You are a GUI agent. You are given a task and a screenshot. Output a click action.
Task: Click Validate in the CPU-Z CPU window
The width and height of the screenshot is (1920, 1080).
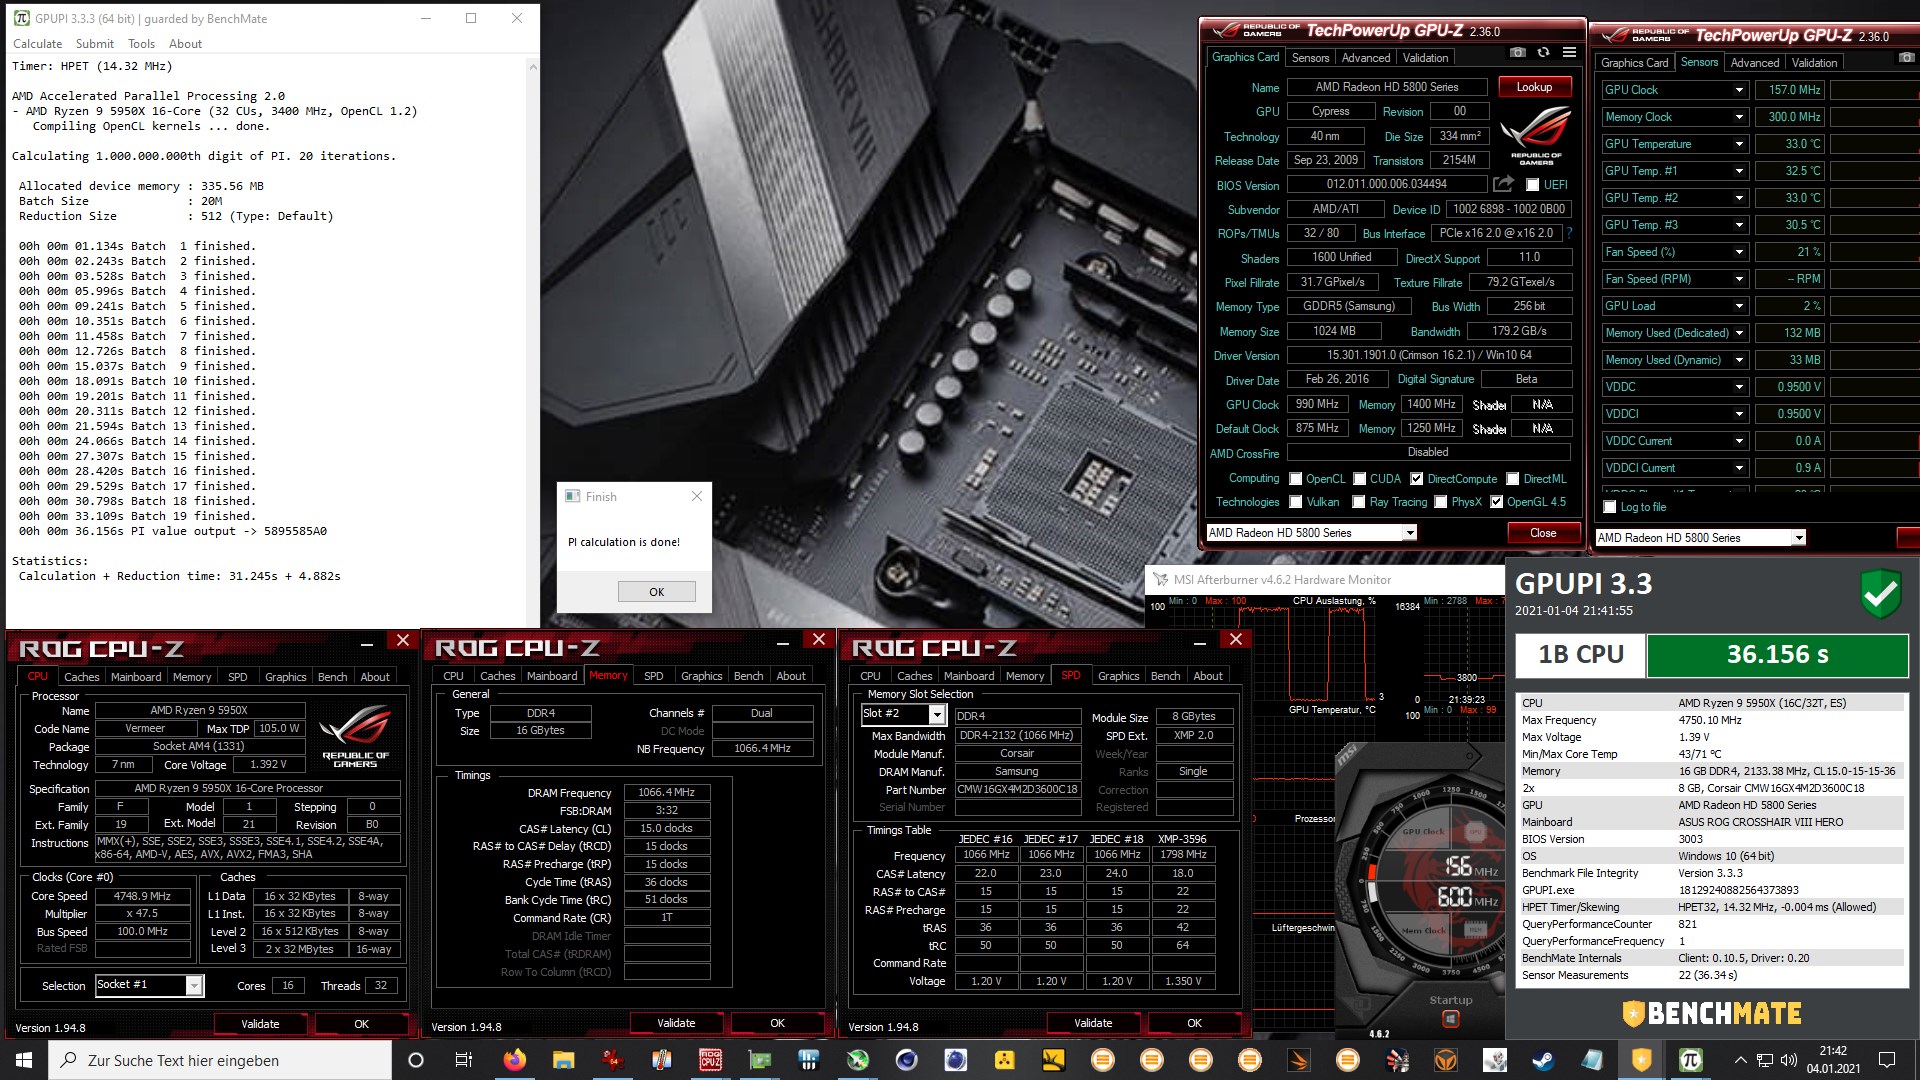click(x=260, y=1024)
